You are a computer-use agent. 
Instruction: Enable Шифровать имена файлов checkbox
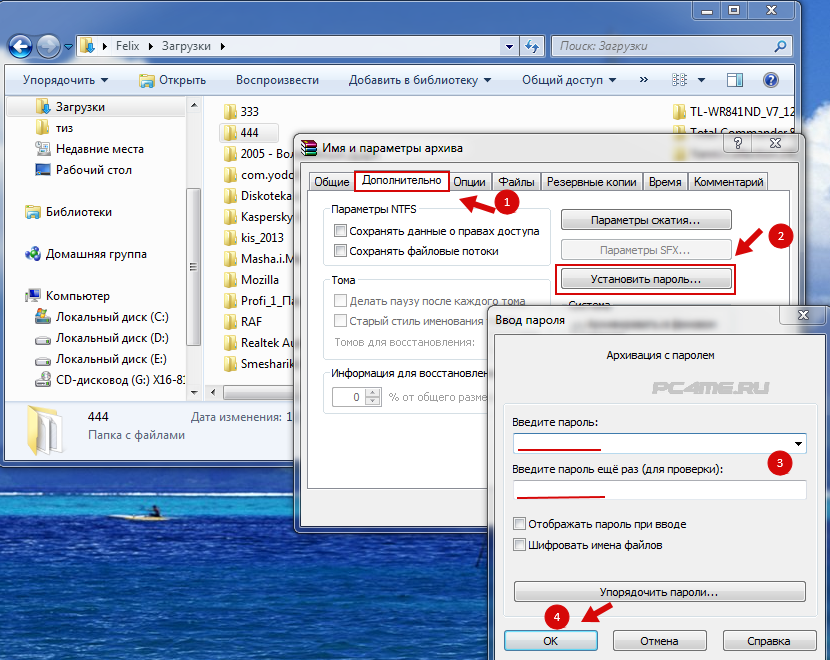point(519,545)
